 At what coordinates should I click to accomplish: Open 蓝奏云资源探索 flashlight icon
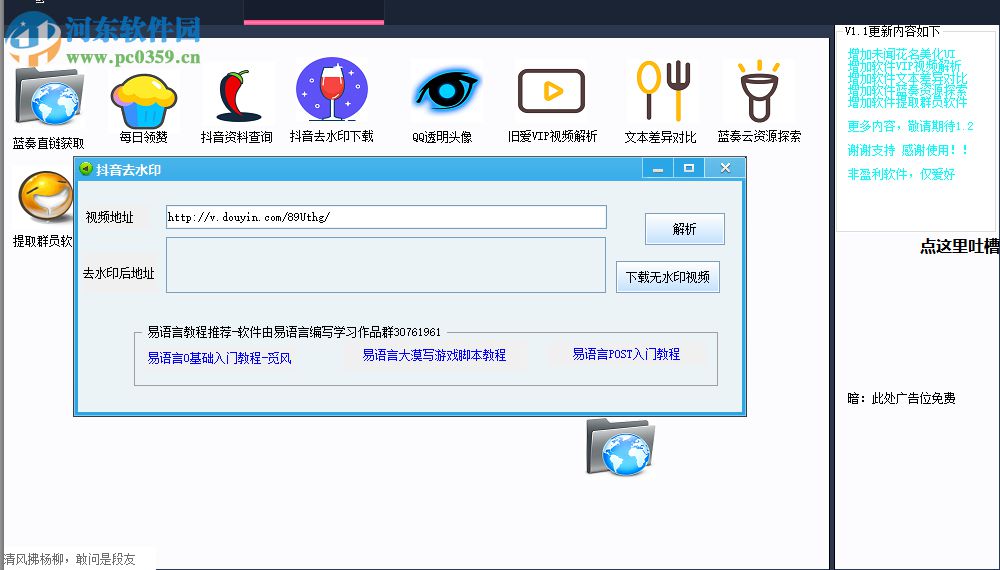point(758,91)
